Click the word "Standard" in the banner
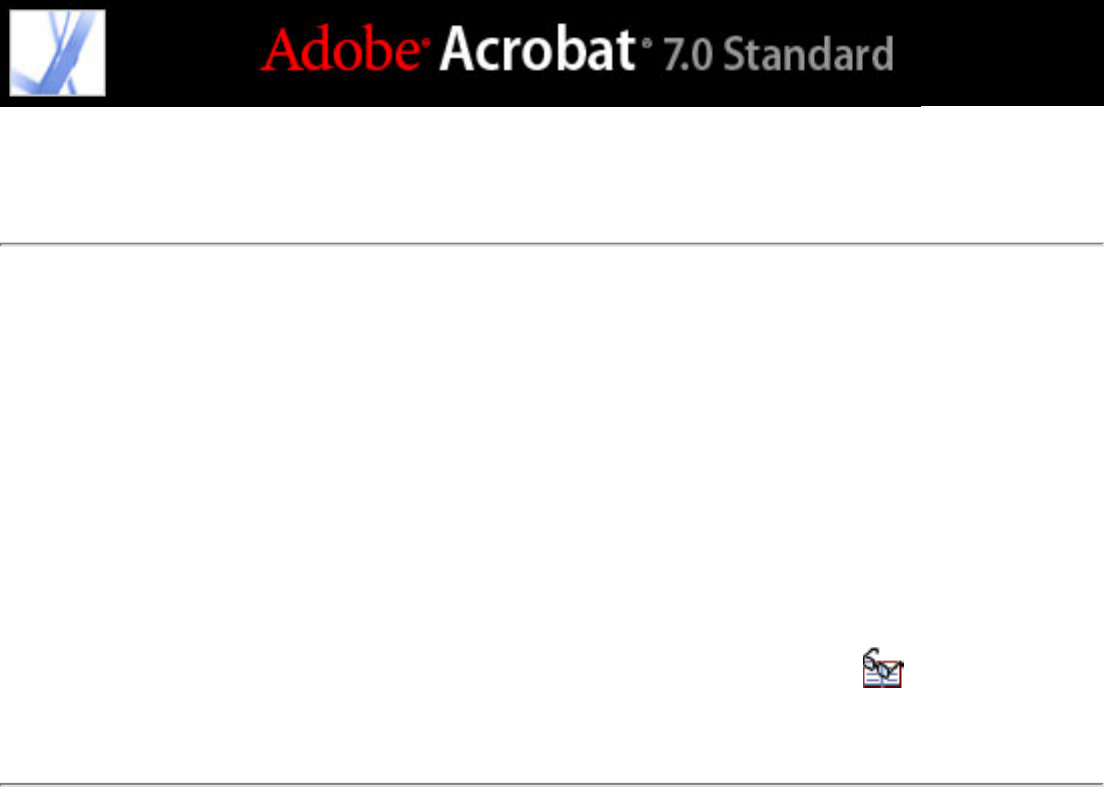1105x787 pixels. 809,54
